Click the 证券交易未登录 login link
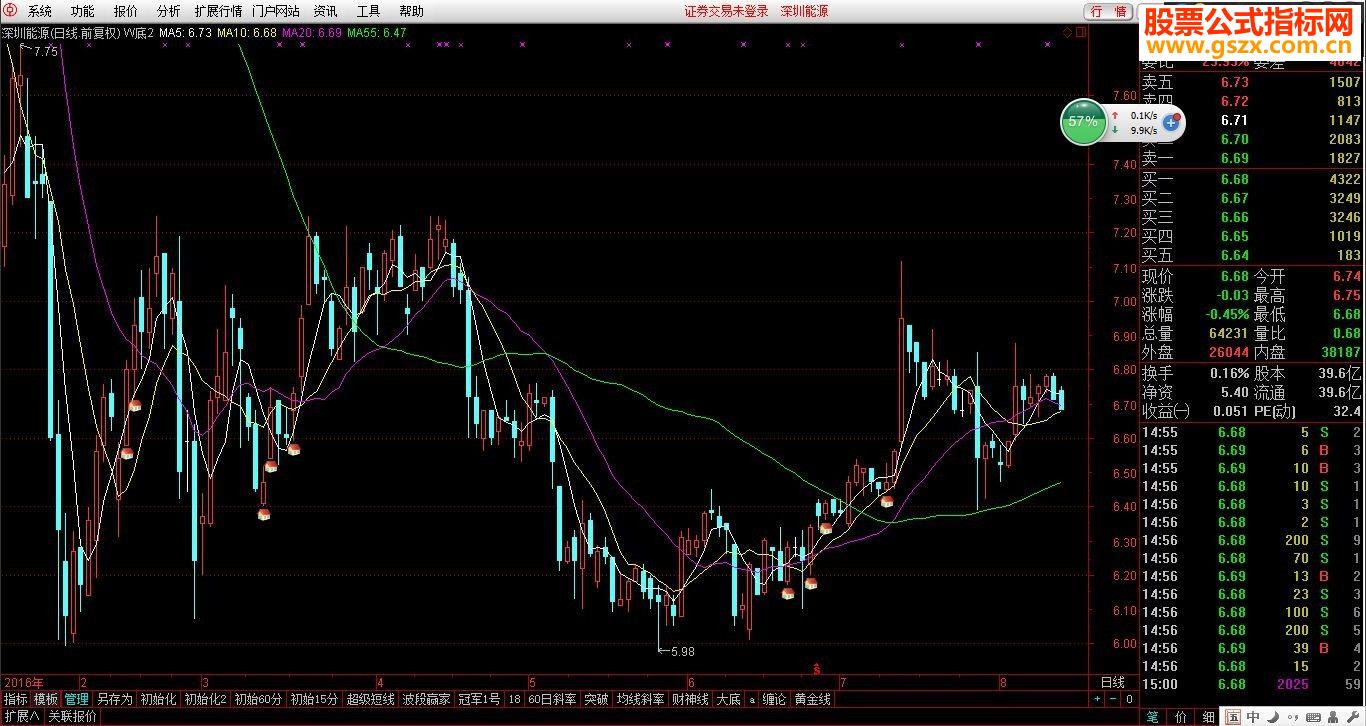Image resolution: width=1366 pixels, height=726 pixels. tap(726, 11)
